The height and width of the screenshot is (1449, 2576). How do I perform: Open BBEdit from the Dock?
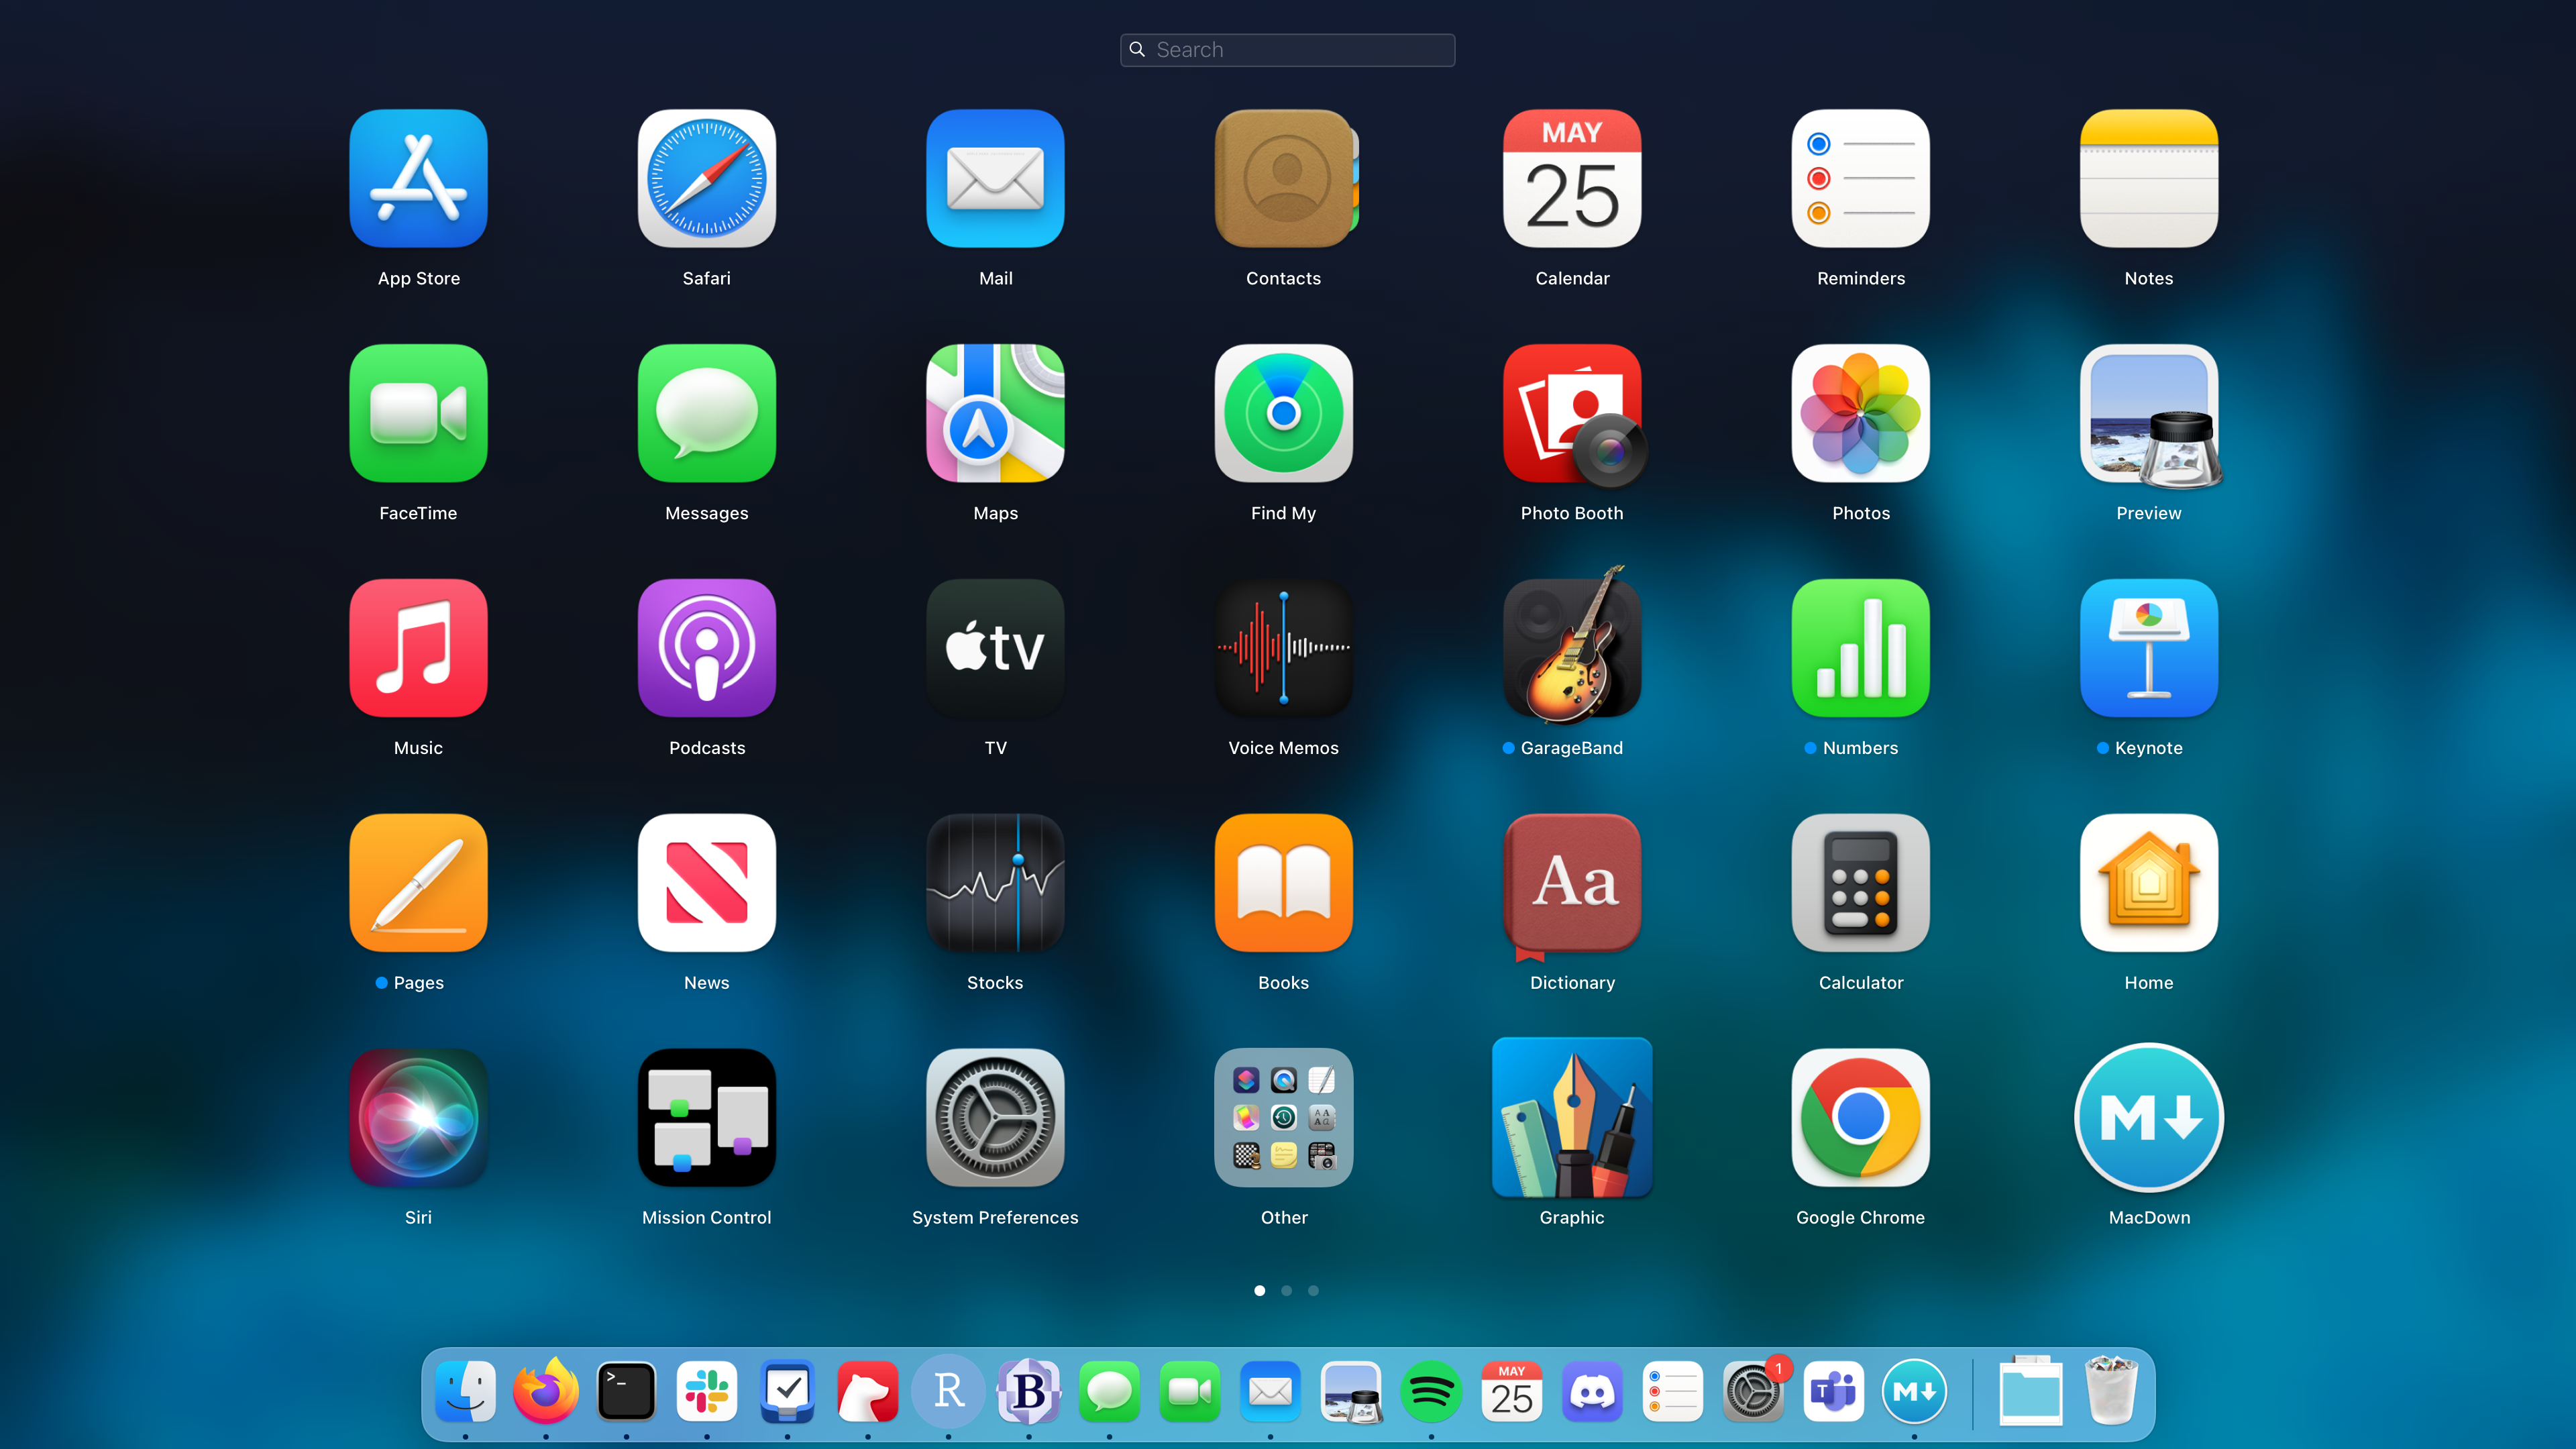point(1029,1391)
